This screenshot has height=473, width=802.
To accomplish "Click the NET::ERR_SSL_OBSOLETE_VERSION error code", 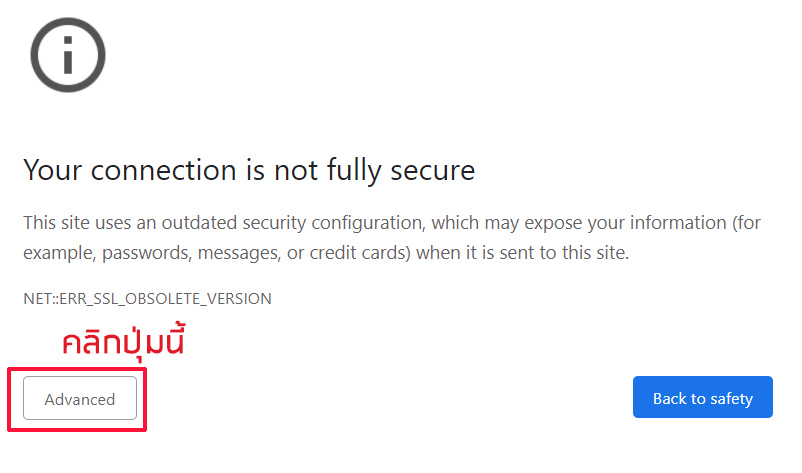I will [147, 299].
